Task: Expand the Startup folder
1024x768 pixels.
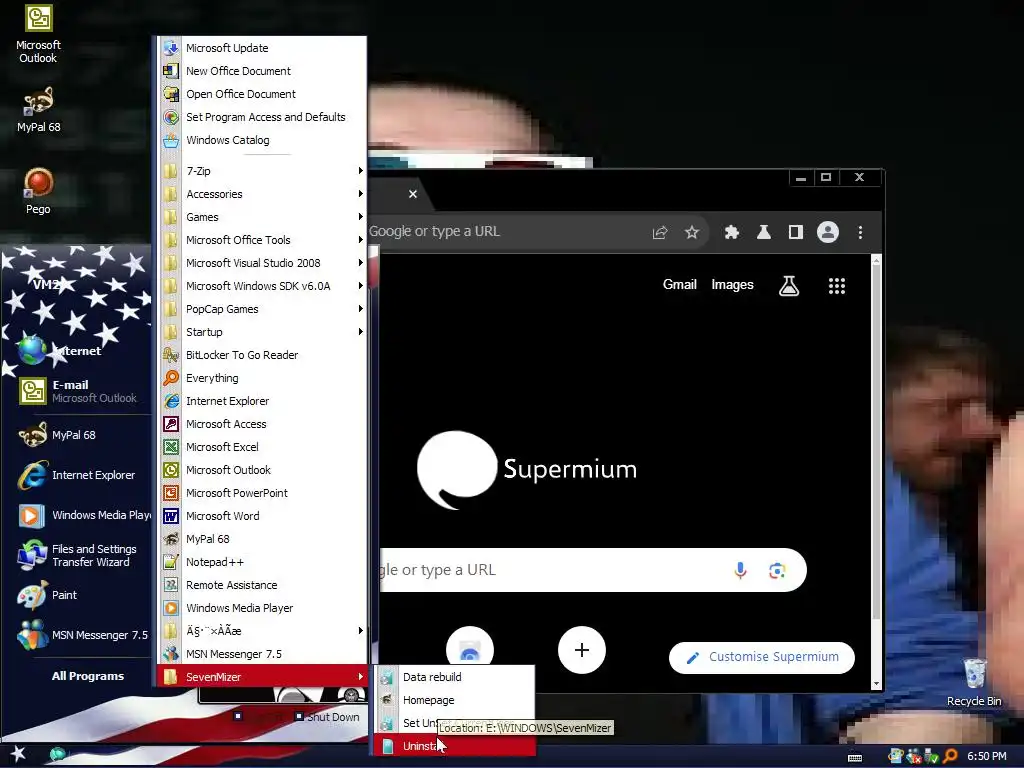Action: 262,332
